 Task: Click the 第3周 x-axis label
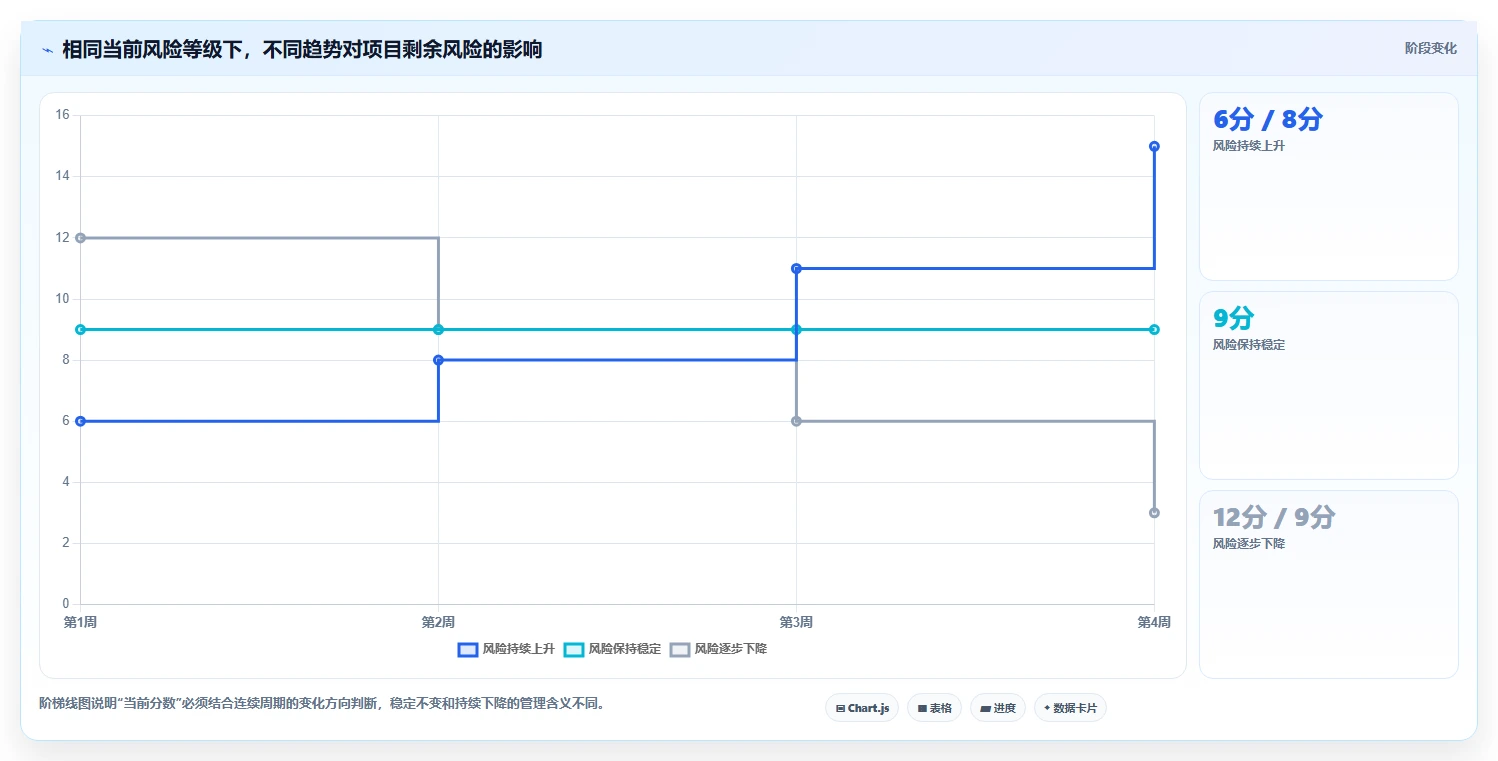796,623
